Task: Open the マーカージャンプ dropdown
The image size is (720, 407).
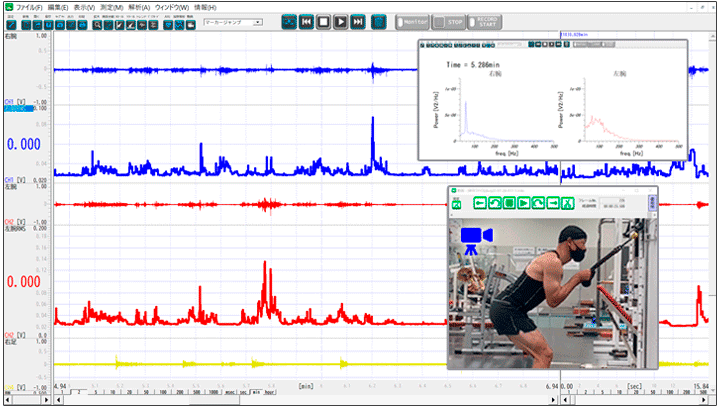Action: pyautogui.click(x=233, y=22)
